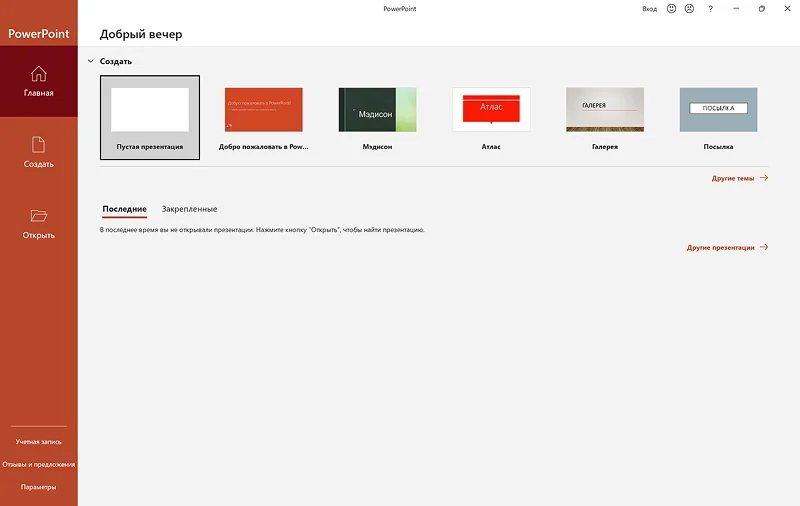This screenshot has height=506, width=800.
Task: Click the sad face feedback icon
Action: pos(688,8)
